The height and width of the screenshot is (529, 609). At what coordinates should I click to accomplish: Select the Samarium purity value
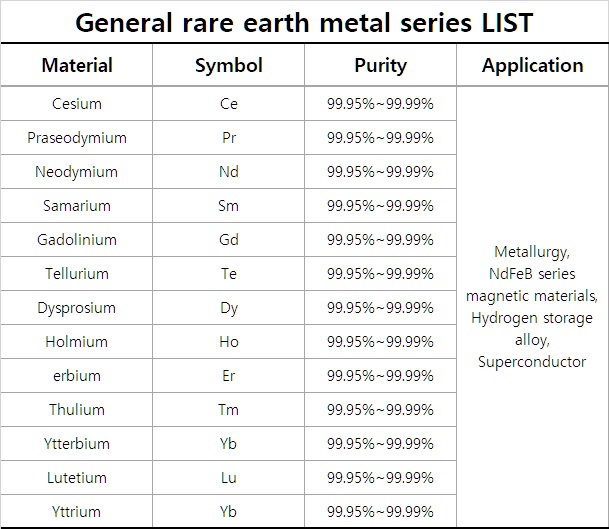[380, 206]
